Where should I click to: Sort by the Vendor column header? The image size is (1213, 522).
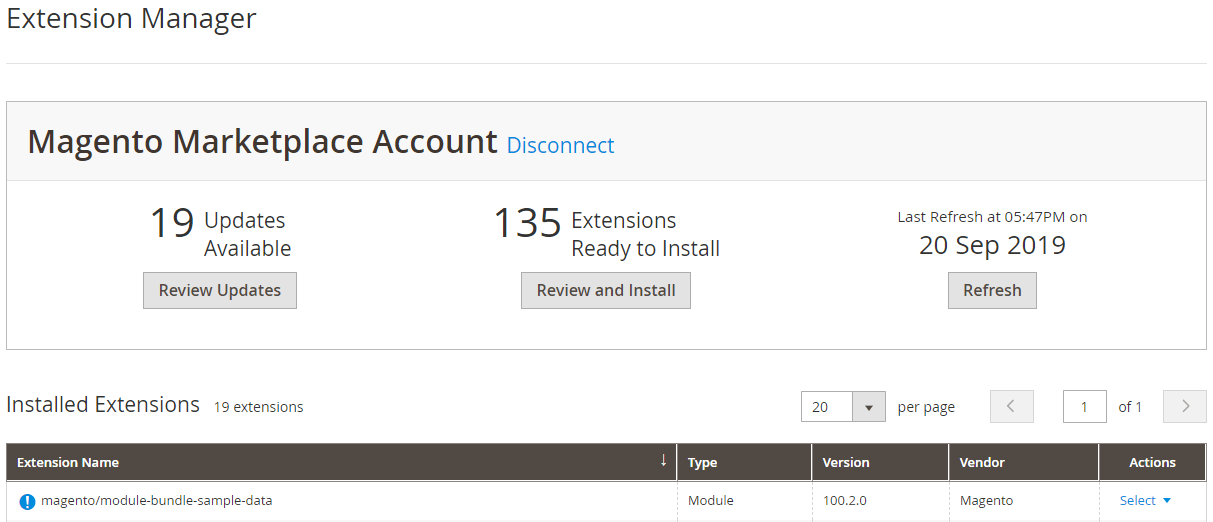click(982, 463)
